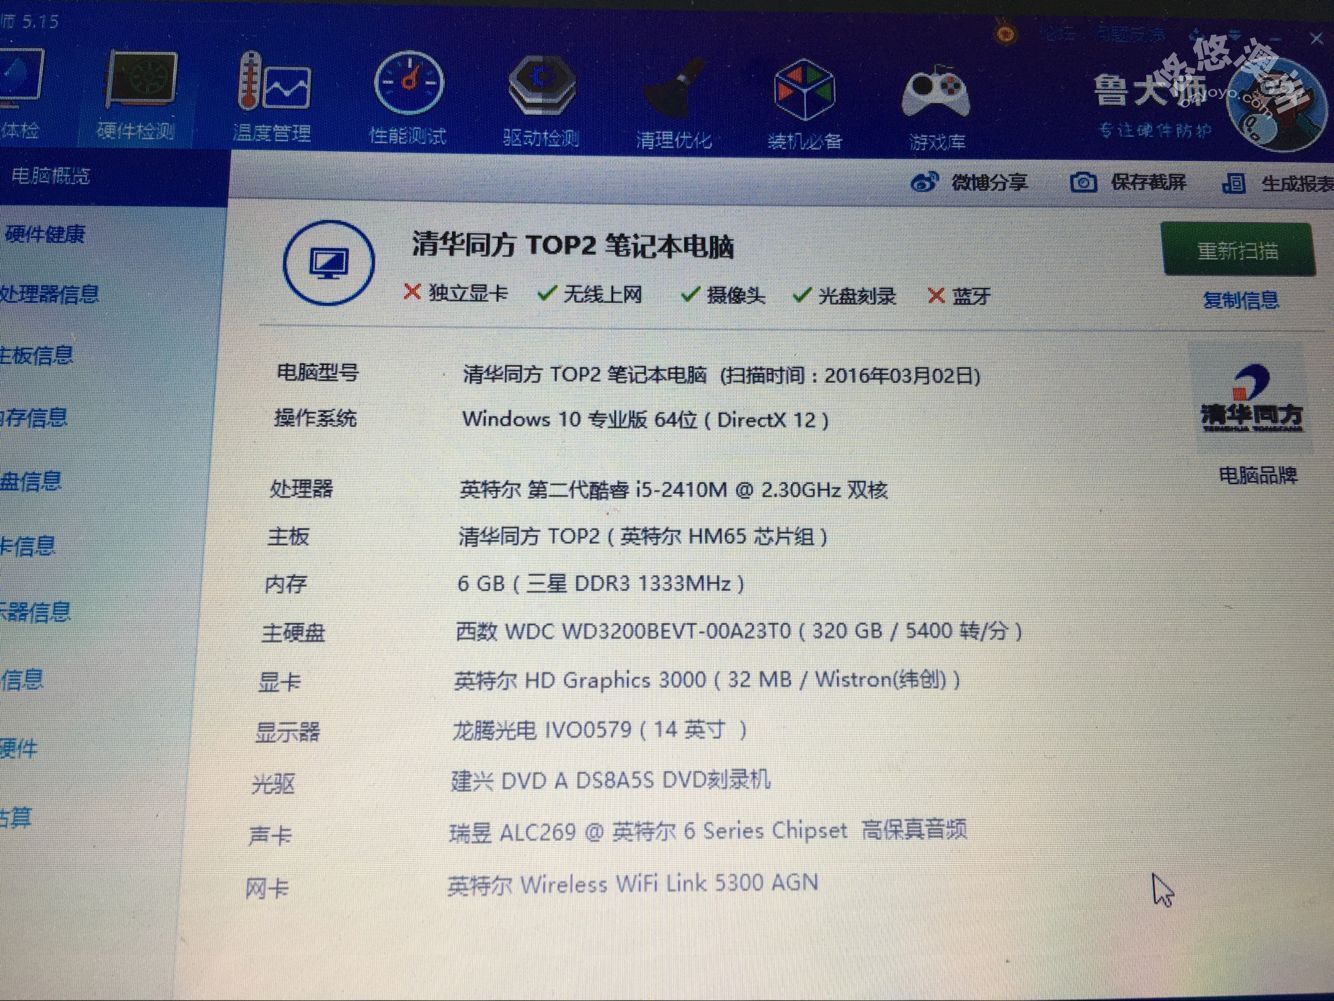Viewport: 1334px width, 1001px height.
Task: Select 电脑概览 in the sidebar
Action: 50,176
